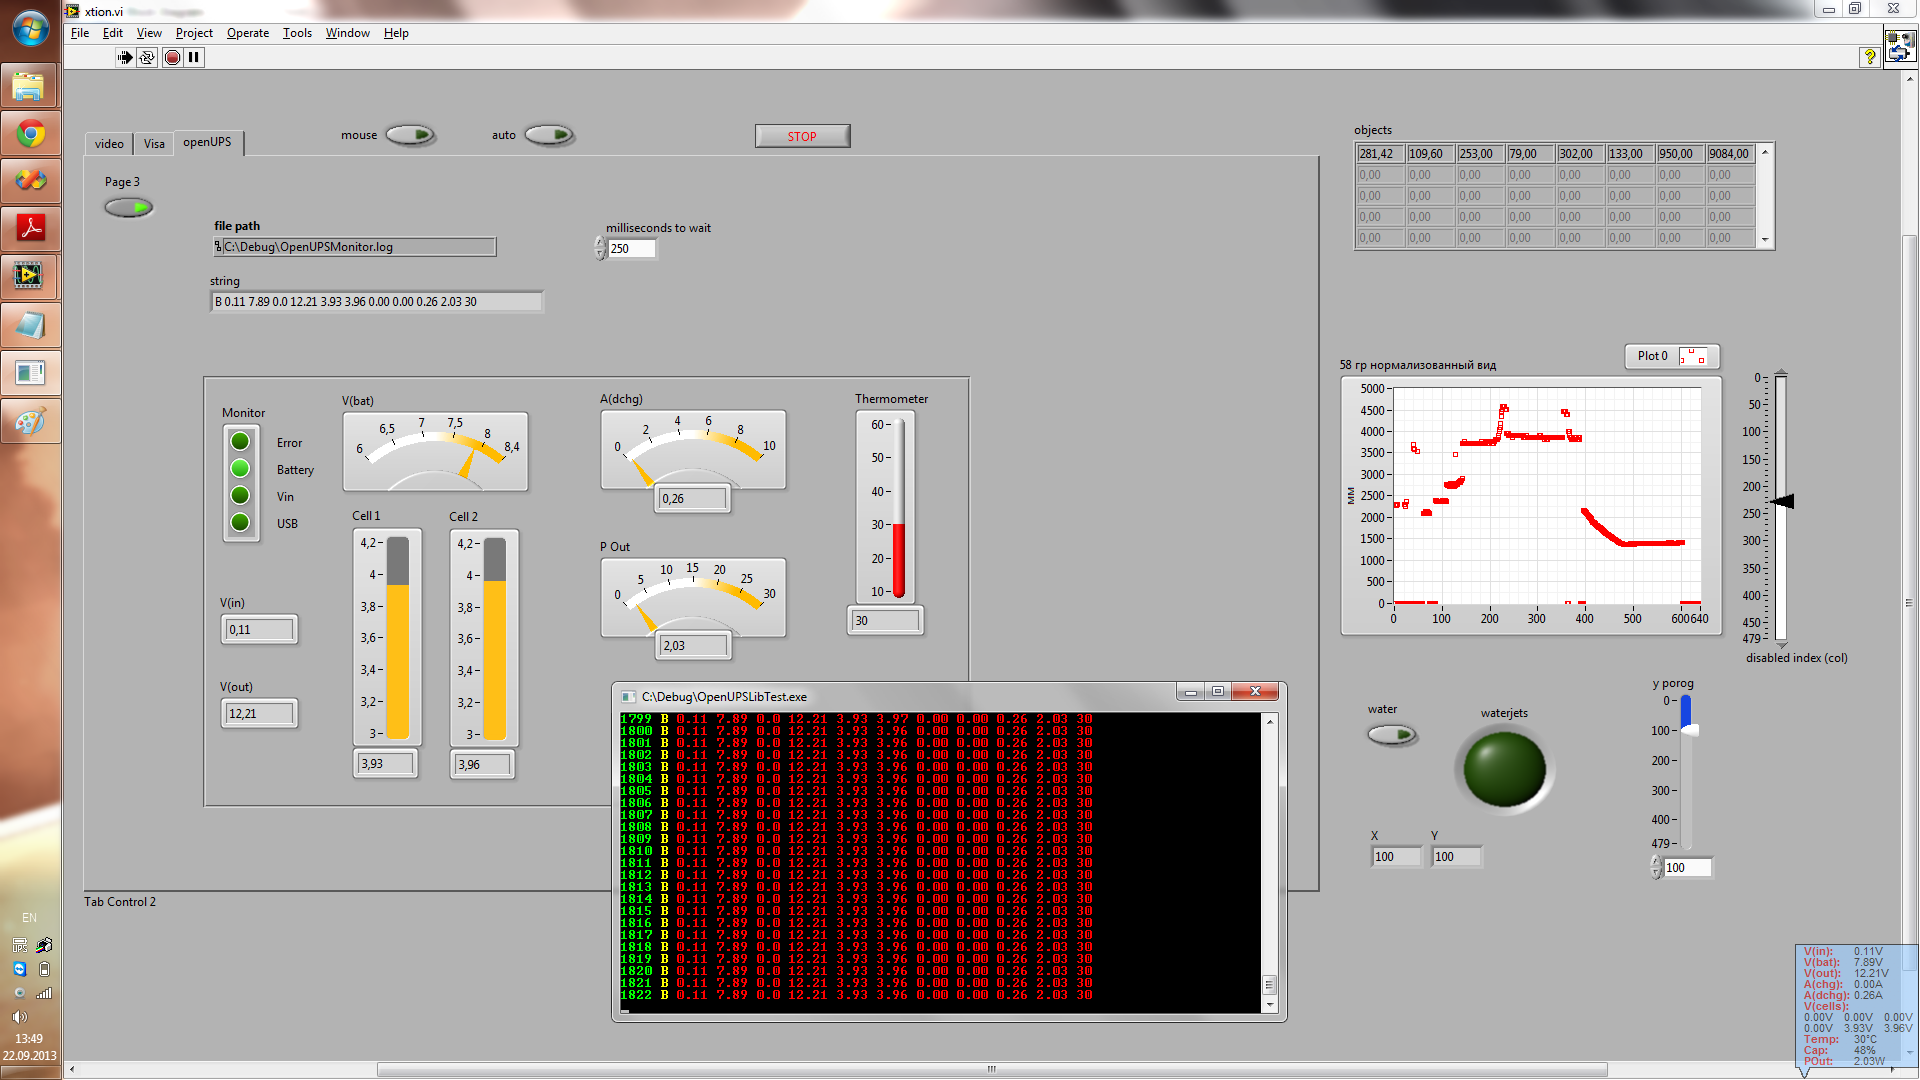Image resolution: width=1920 pixels, height=1080 pixels.
Task: Open the Plot 0 legend dropdown
Action: [1693, 356]
